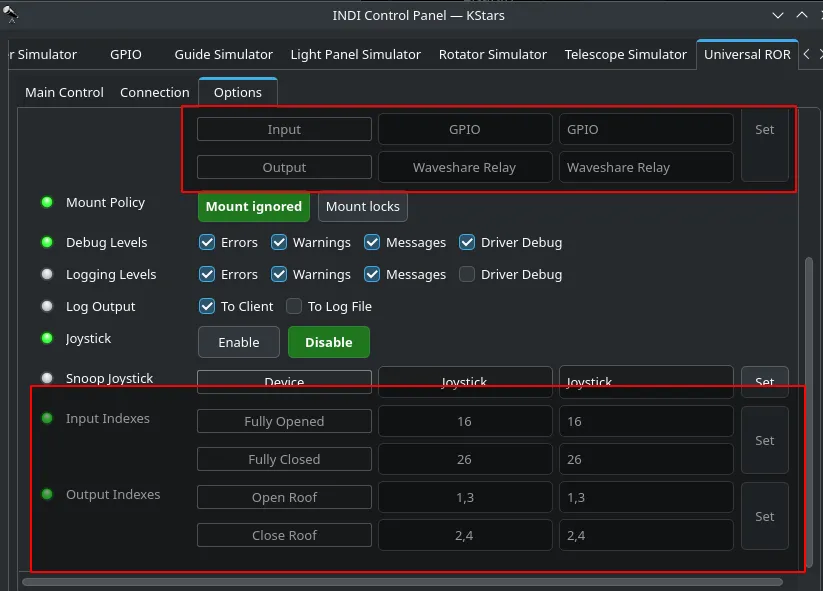Select the Mount ignored policy button
Image resolution: width=823 pixels, height=591 pixels.
(254, 206)
